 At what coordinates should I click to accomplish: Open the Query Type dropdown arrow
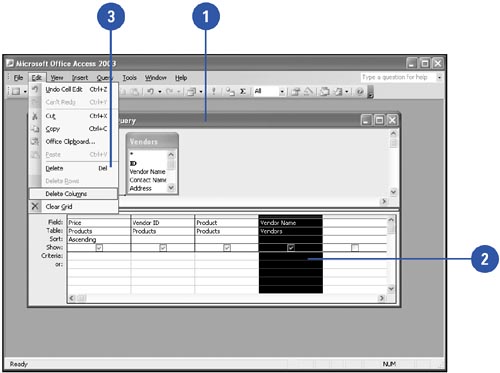click(201, 91)
